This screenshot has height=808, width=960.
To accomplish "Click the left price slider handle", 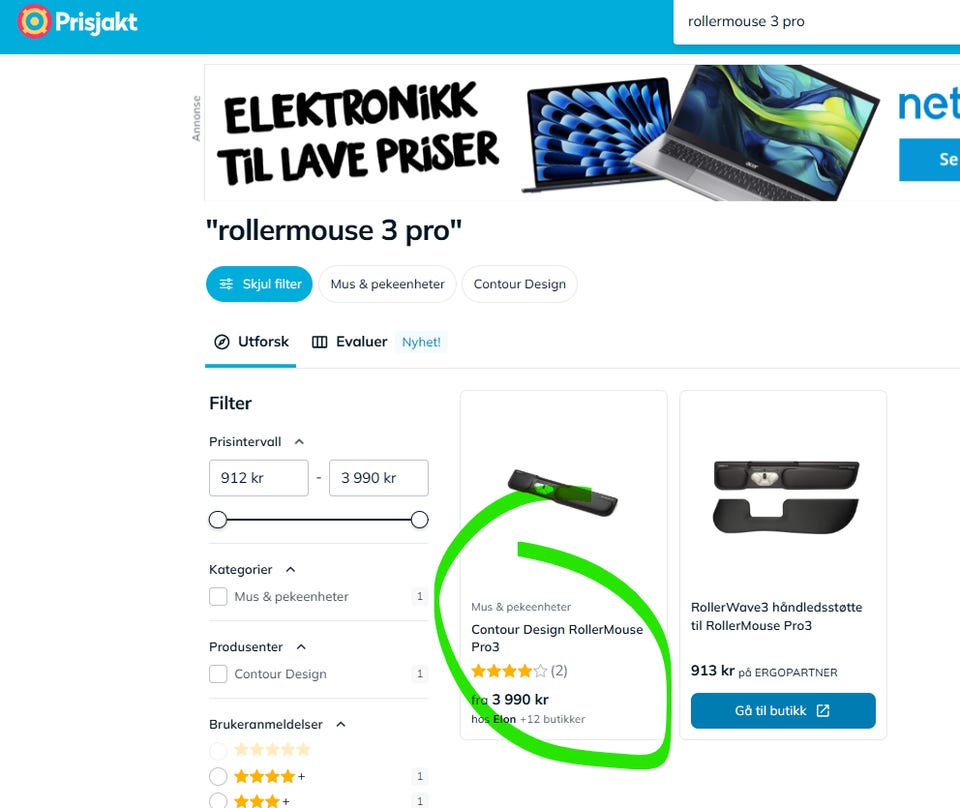I will [x=218, y=520].
